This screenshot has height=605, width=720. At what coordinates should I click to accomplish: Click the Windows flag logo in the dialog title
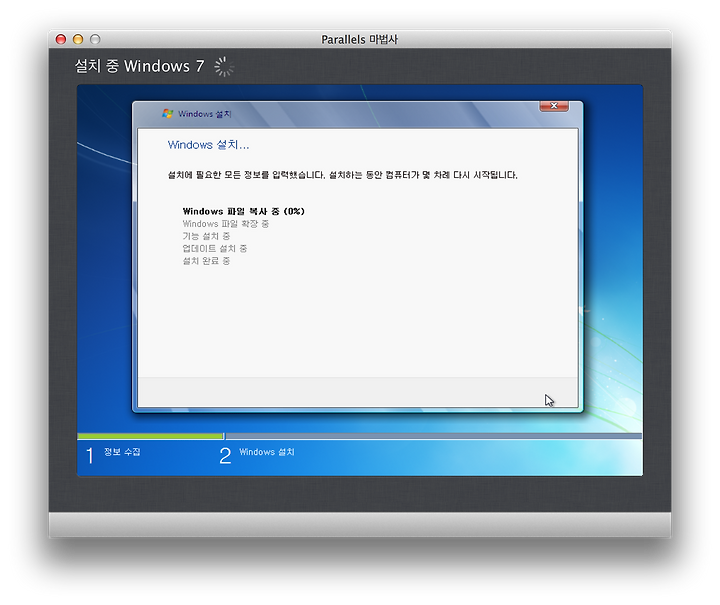click(168, 113)
